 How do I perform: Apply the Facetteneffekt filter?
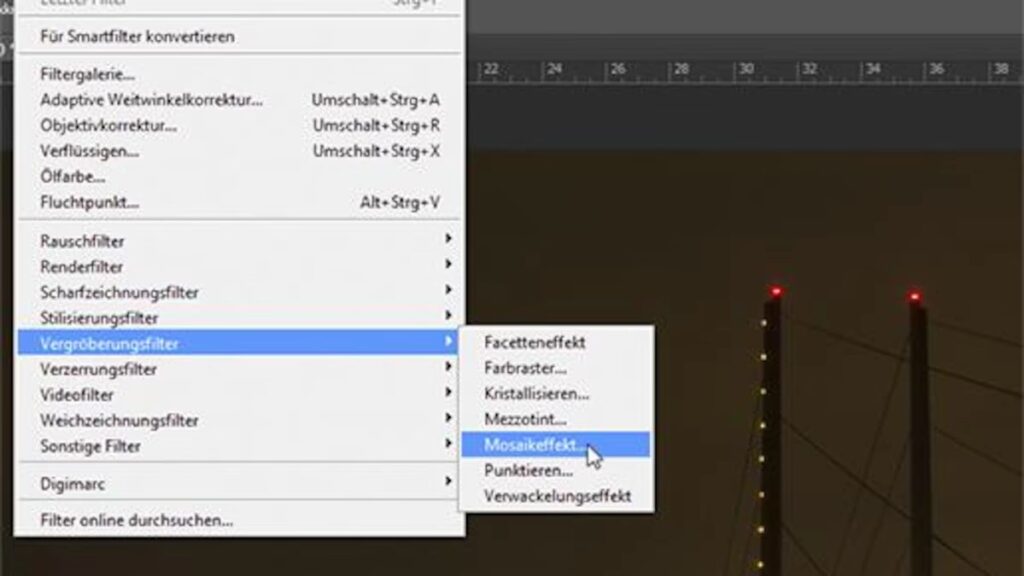tap(535, 342)
